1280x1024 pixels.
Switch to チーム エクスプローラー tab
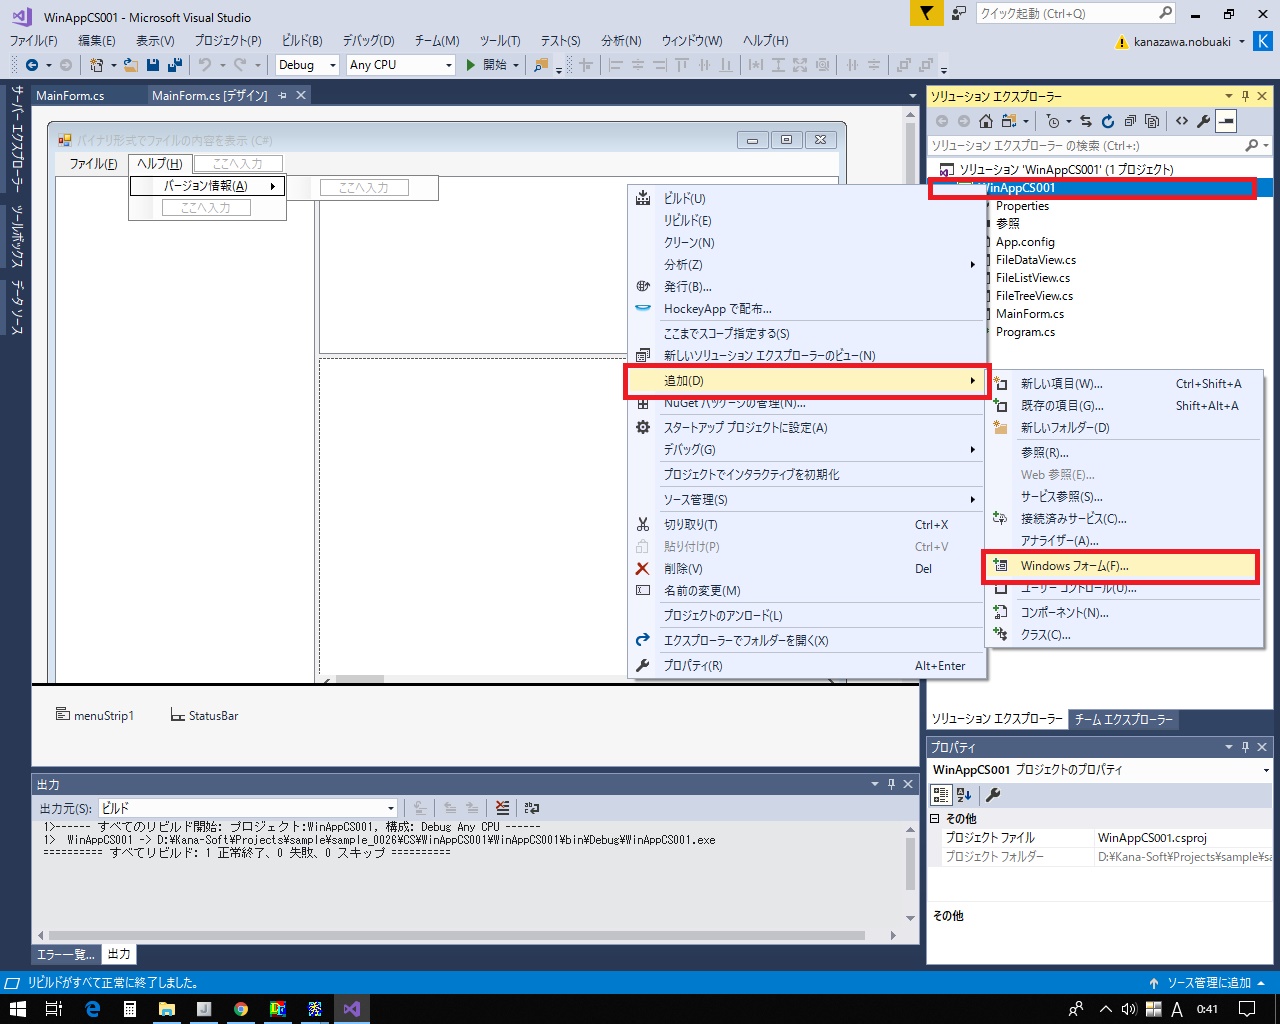(x=1122, y=719)
